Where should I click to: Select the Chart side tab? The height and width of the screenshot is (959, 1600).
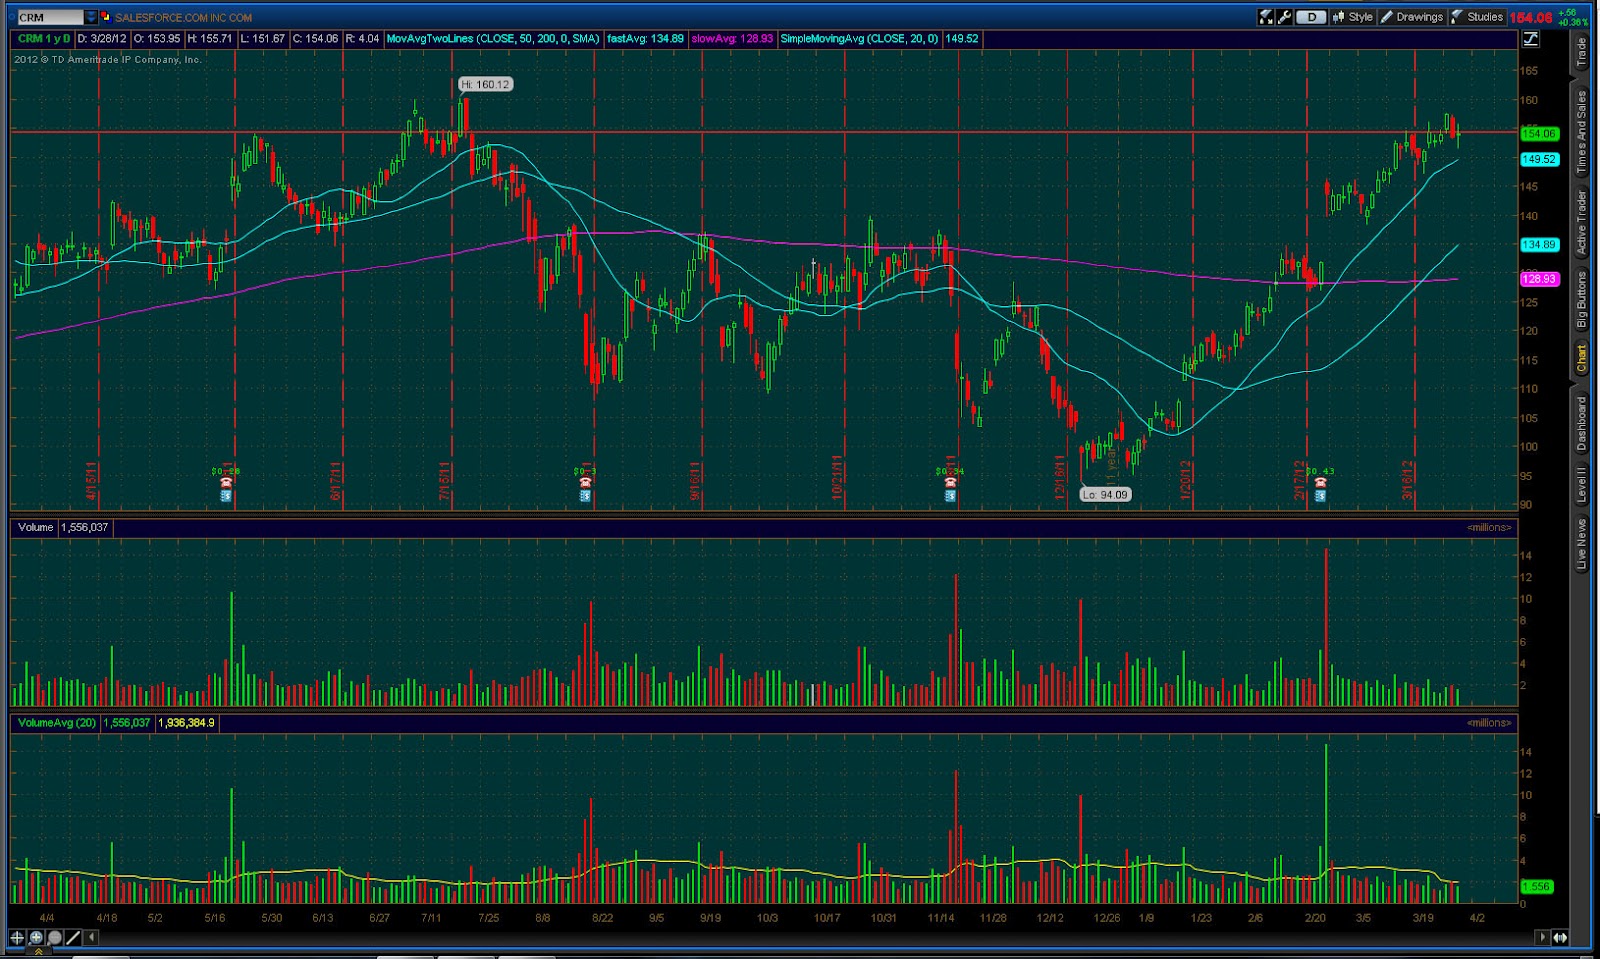[x=1581, y=358]
